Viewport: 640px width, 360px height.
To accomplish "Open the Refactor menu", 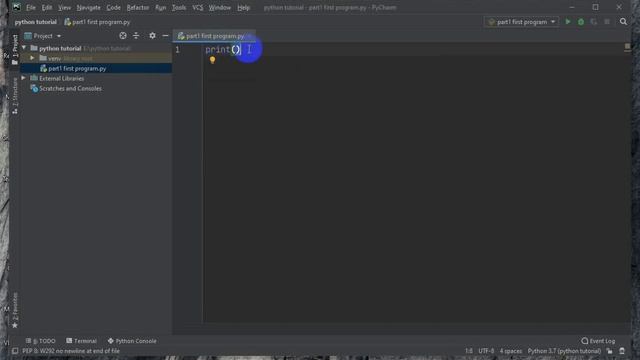I will [x=138, y=7].
